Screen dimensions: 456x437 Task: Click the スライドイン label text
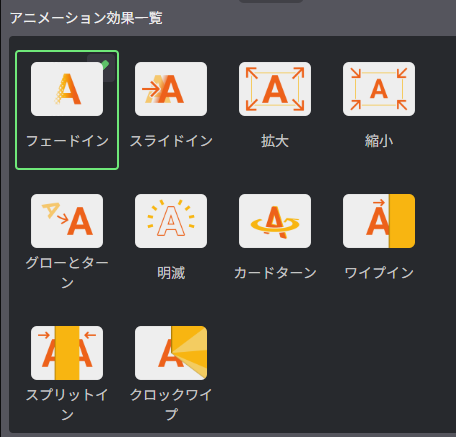tap(171, 141)
